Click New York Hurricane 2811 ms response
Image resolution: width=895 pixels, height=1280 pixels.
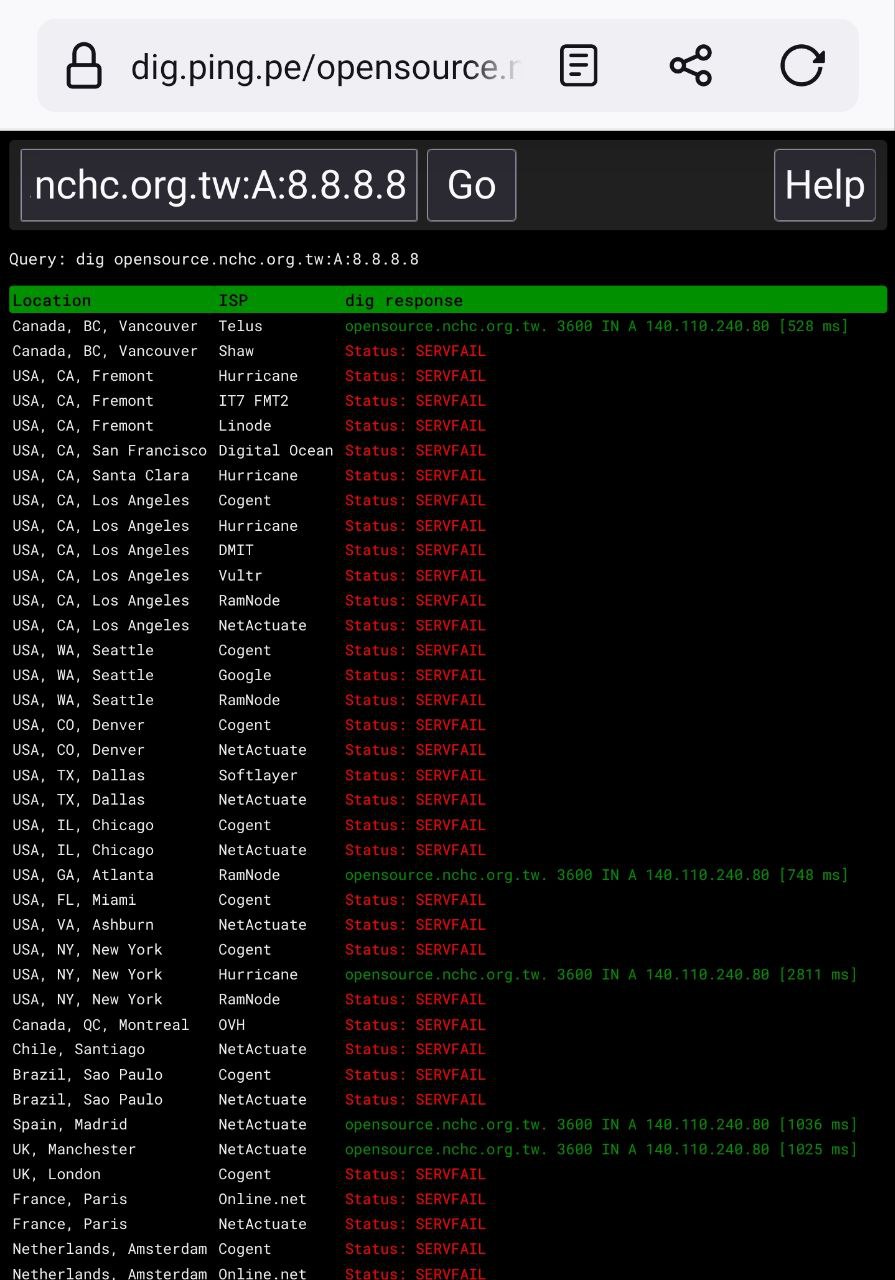pyautogui.click(x=600, y=974)
